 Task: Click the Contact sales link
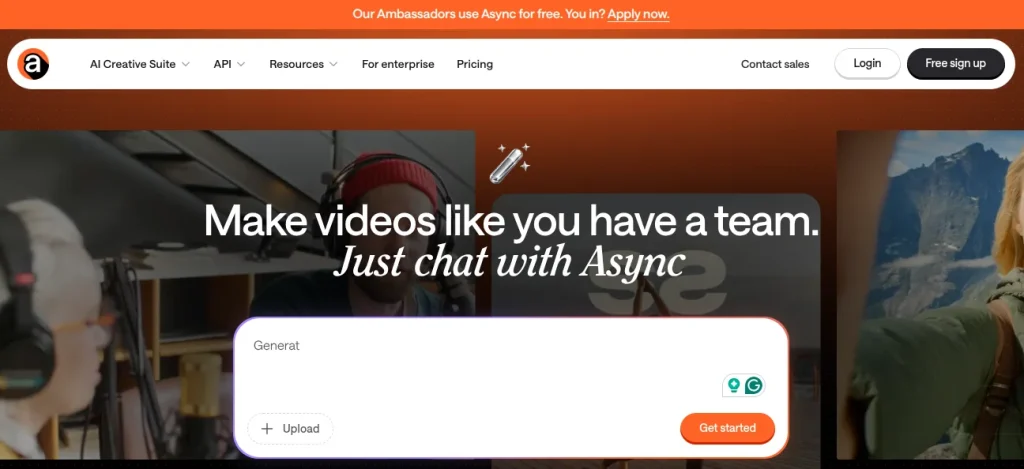pyautogui.click(x=775, y=64)
